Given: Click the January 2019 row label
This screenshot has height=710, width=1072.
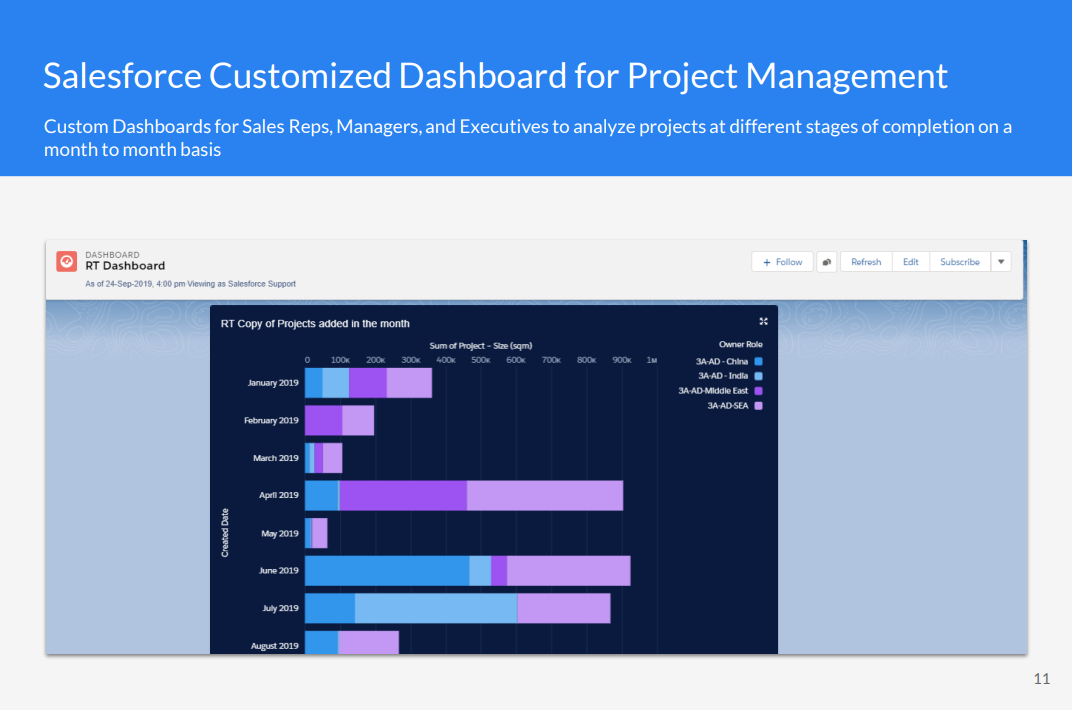Looking at the screenshot, I should coord(273,383).
